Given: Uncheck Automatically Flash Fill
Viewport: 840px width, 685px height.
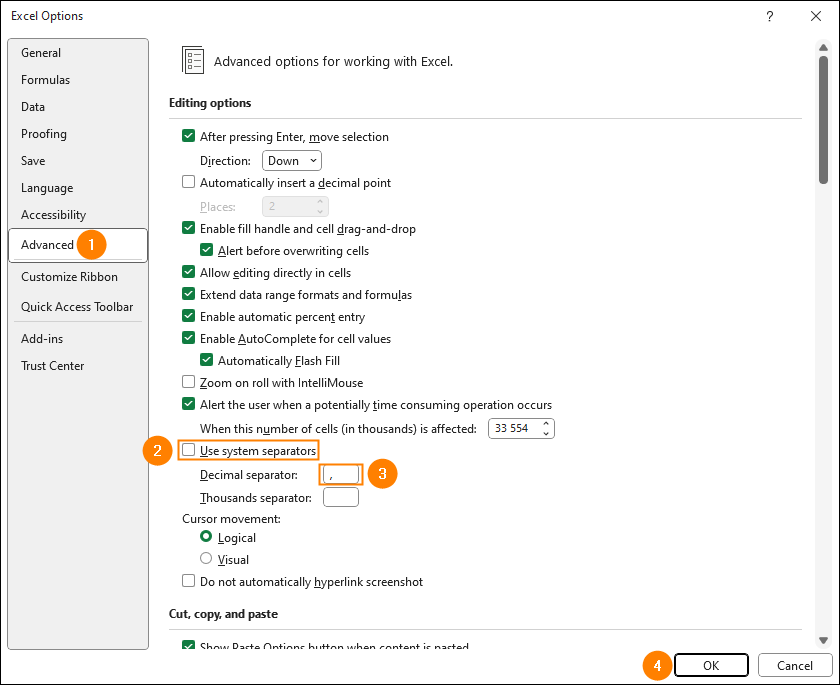Looking at the screenshot, I should click(x=206, y=359).
